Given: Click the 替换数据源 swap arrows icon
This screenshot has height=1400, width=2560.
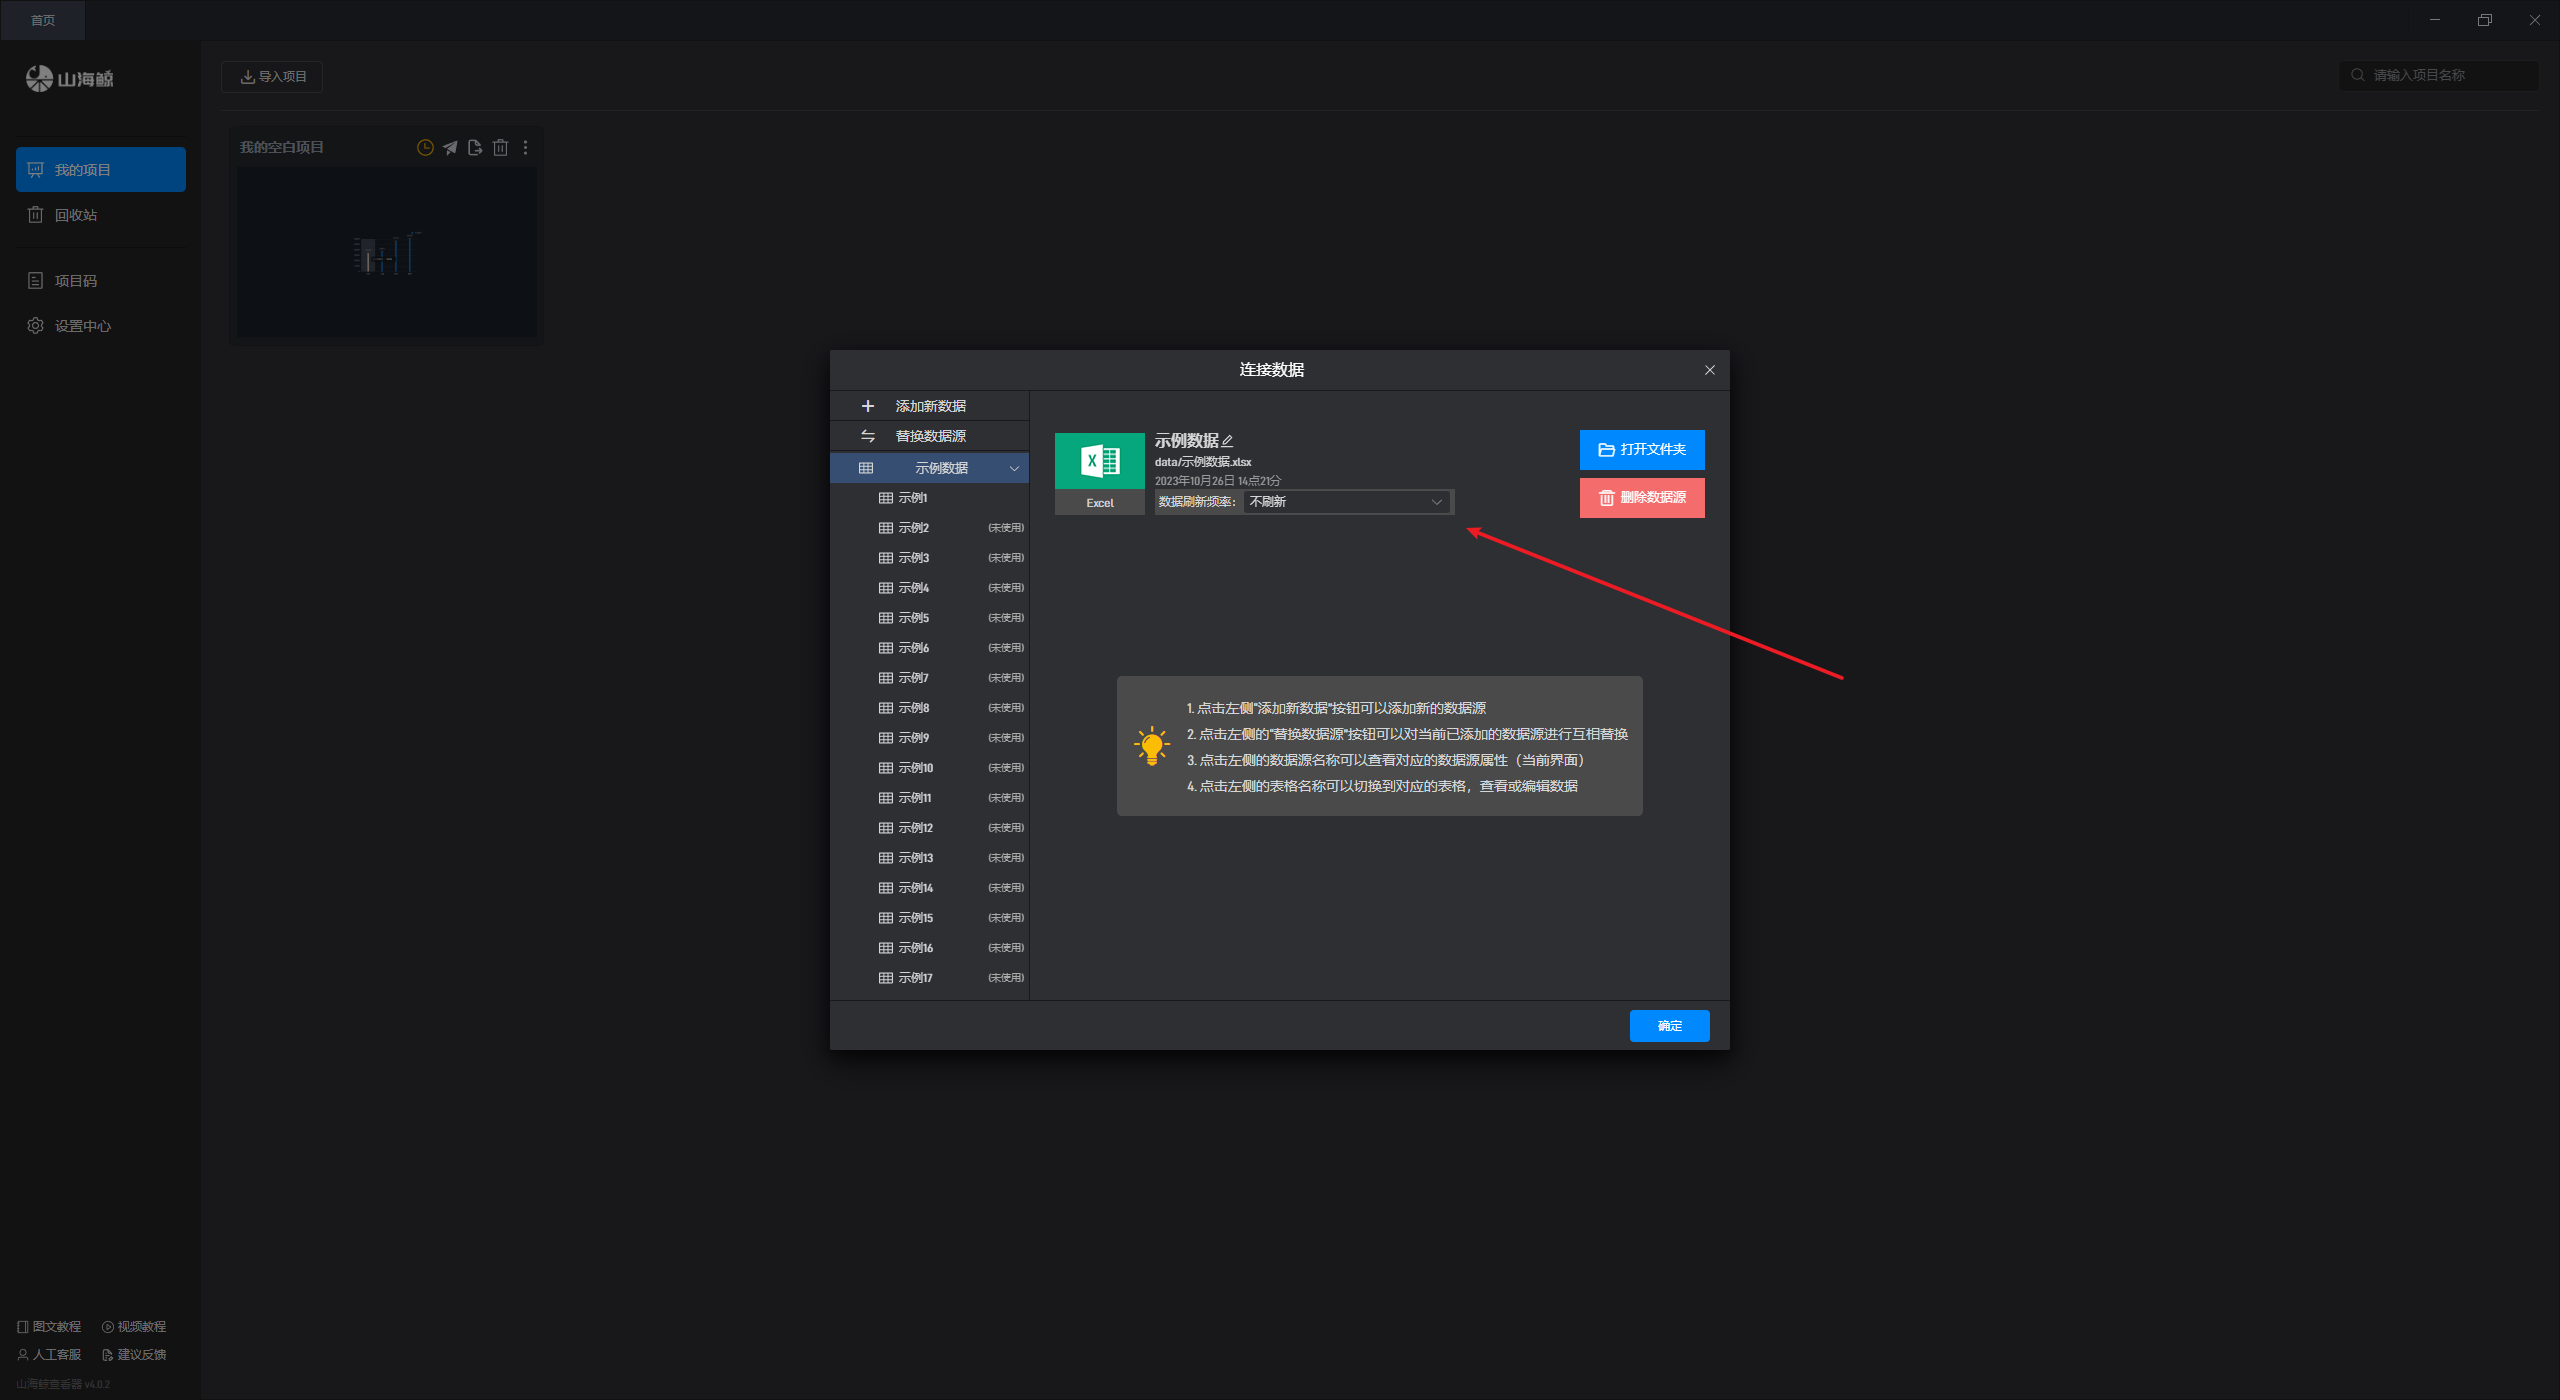Looking at the screenshot, I should point(867,436).
